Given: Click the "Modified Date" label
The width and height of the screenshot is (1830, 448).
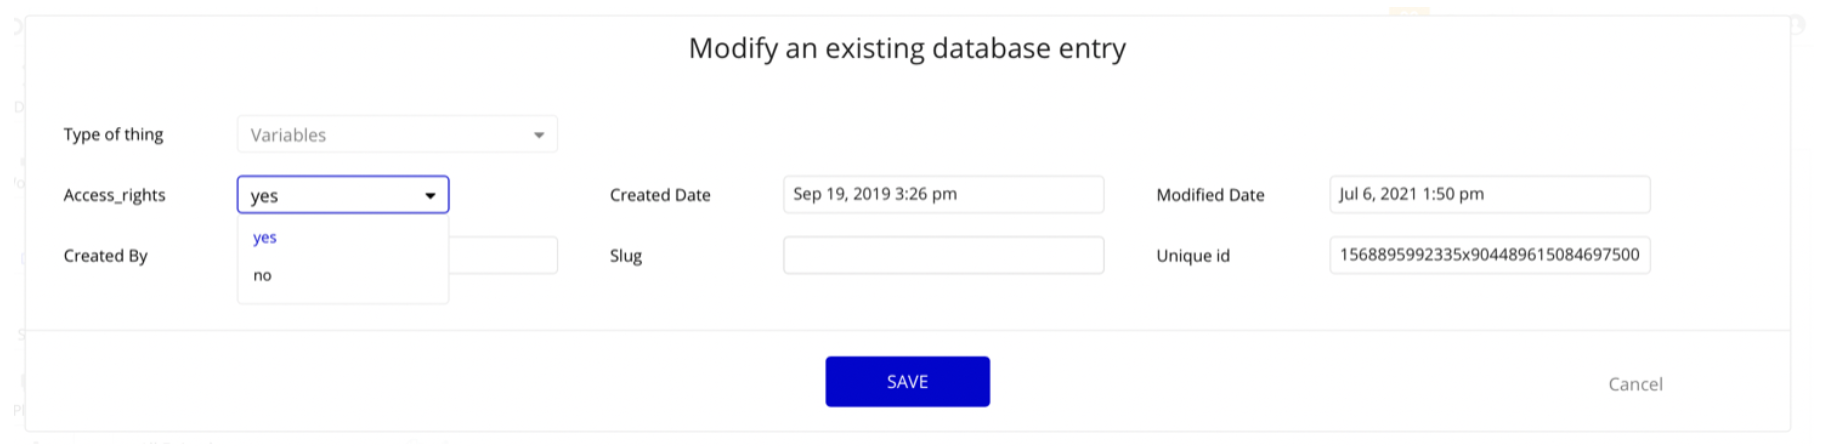Looking at the screenshot, I should [1210, 196].
